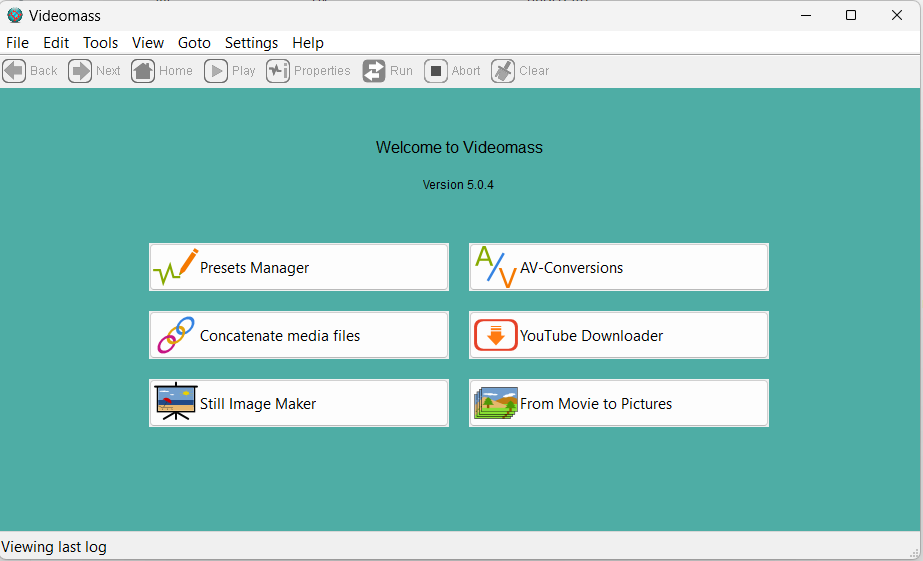Image resolution: width=923 pixels, height=561 pixels.
Task: Click the Clear toolbar icon
Action: click(x=503, y=71)
